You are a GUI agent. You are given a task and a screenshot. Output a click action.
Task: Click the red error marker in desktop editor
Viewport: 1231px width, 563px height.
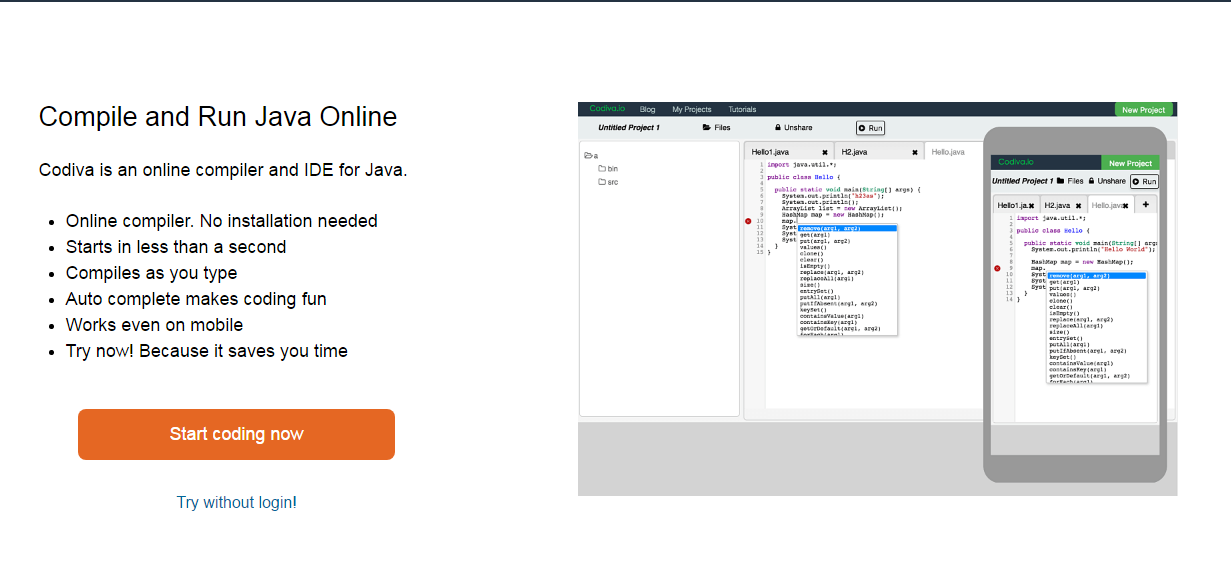click(748, 221)
